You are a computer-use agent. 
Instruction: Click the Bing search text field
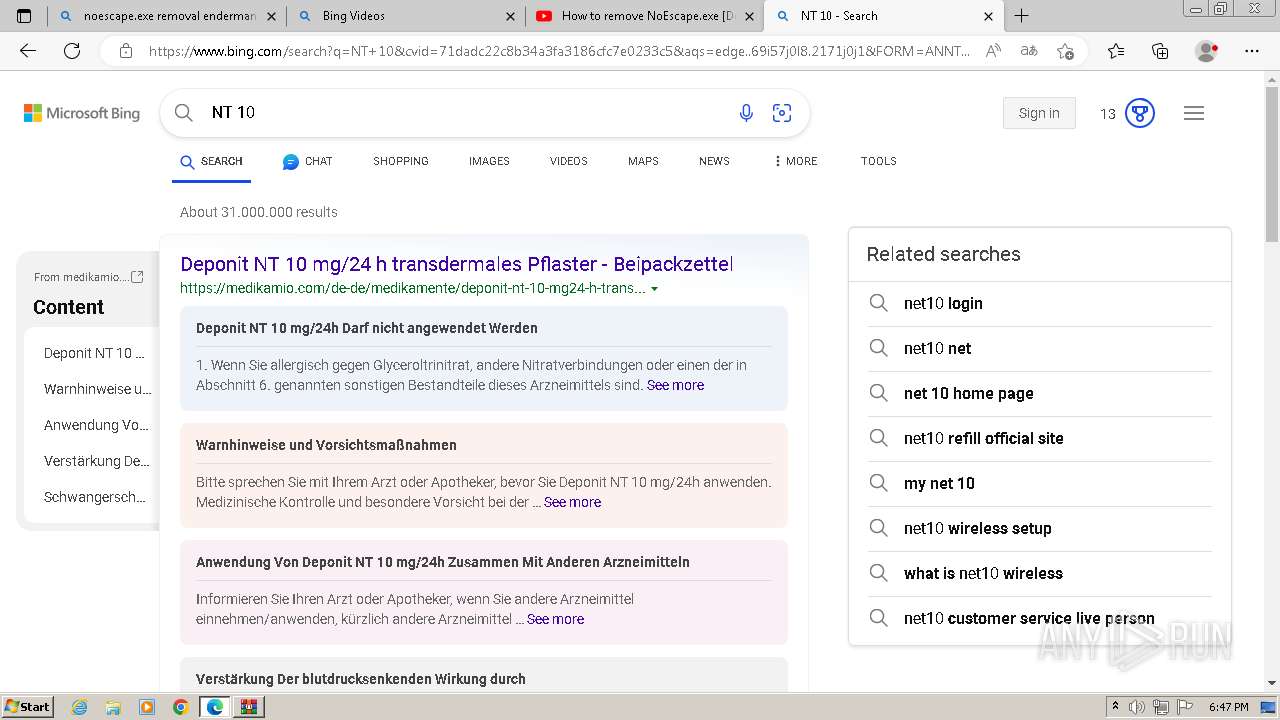click(x=465, y=113)
